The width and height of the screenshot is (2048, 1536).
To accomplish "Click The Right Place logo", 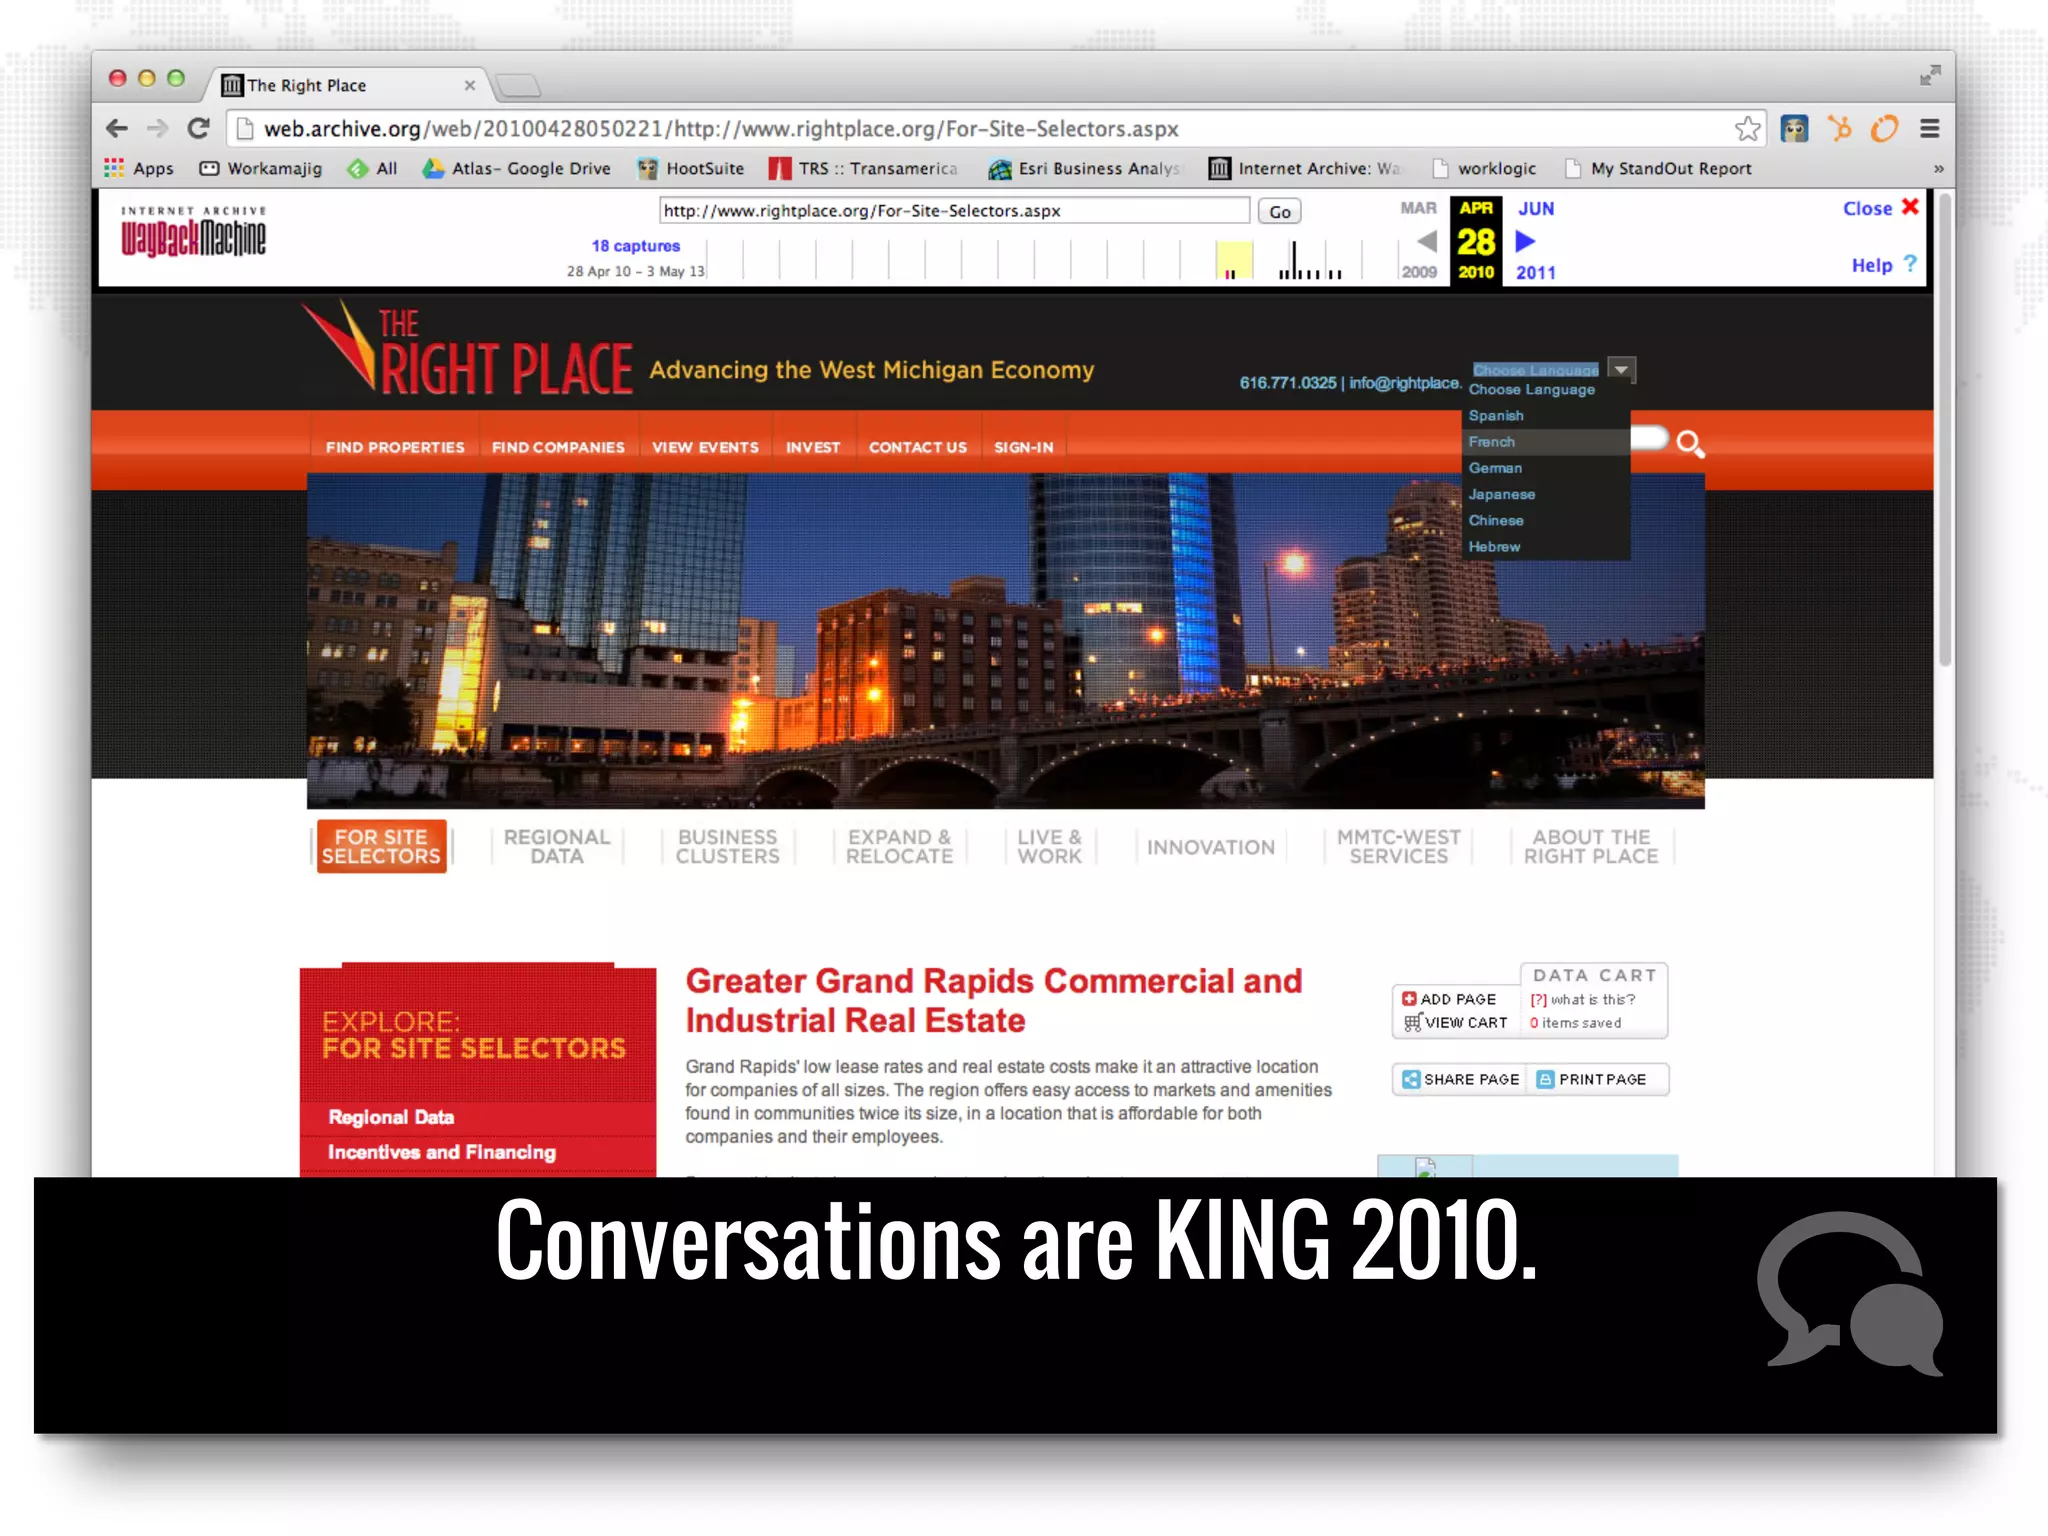I will 468,348.
